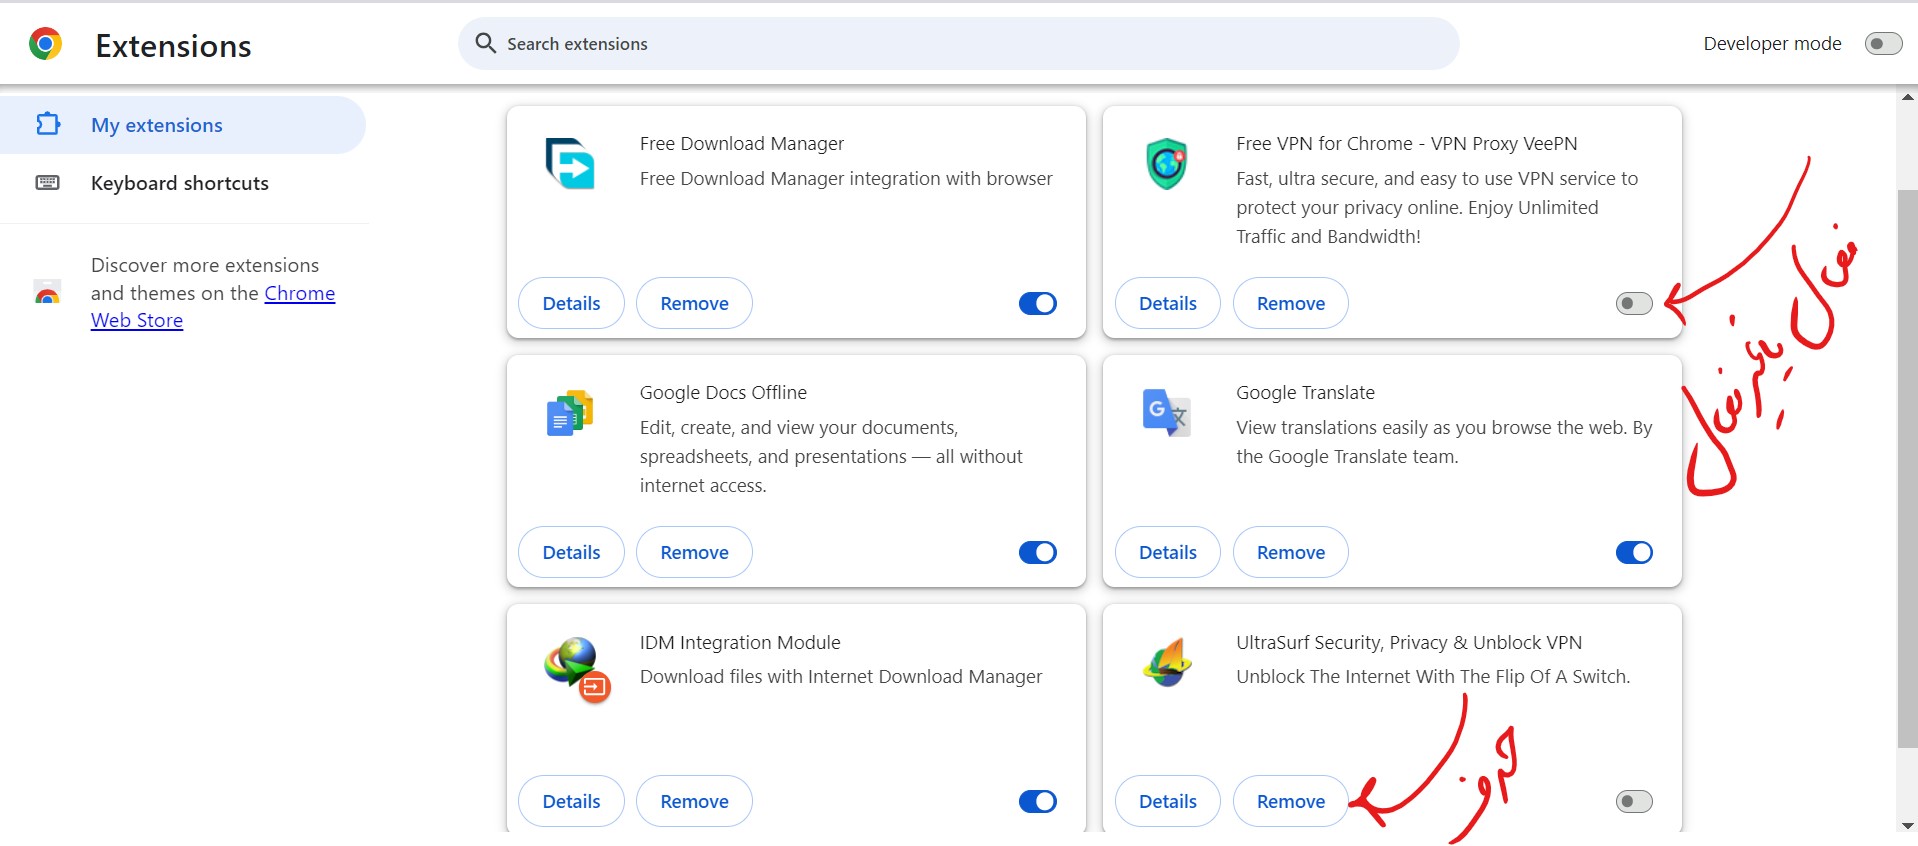The height and width of the screenshot is (846, 1918).
Task: Focus the Search extensions field
Action: [958, 43]
